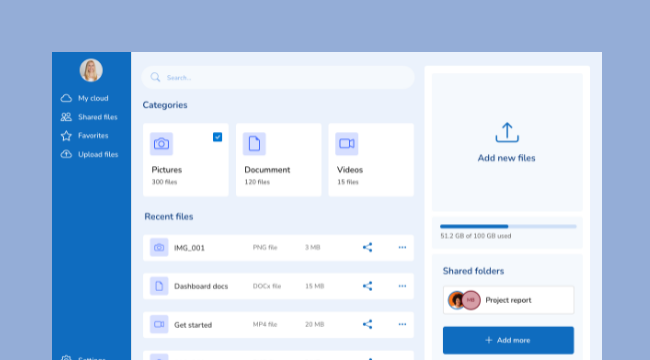Viewport: 650px width, 360px height.
Task: Share the IMG_001 file
Action: 368,248
